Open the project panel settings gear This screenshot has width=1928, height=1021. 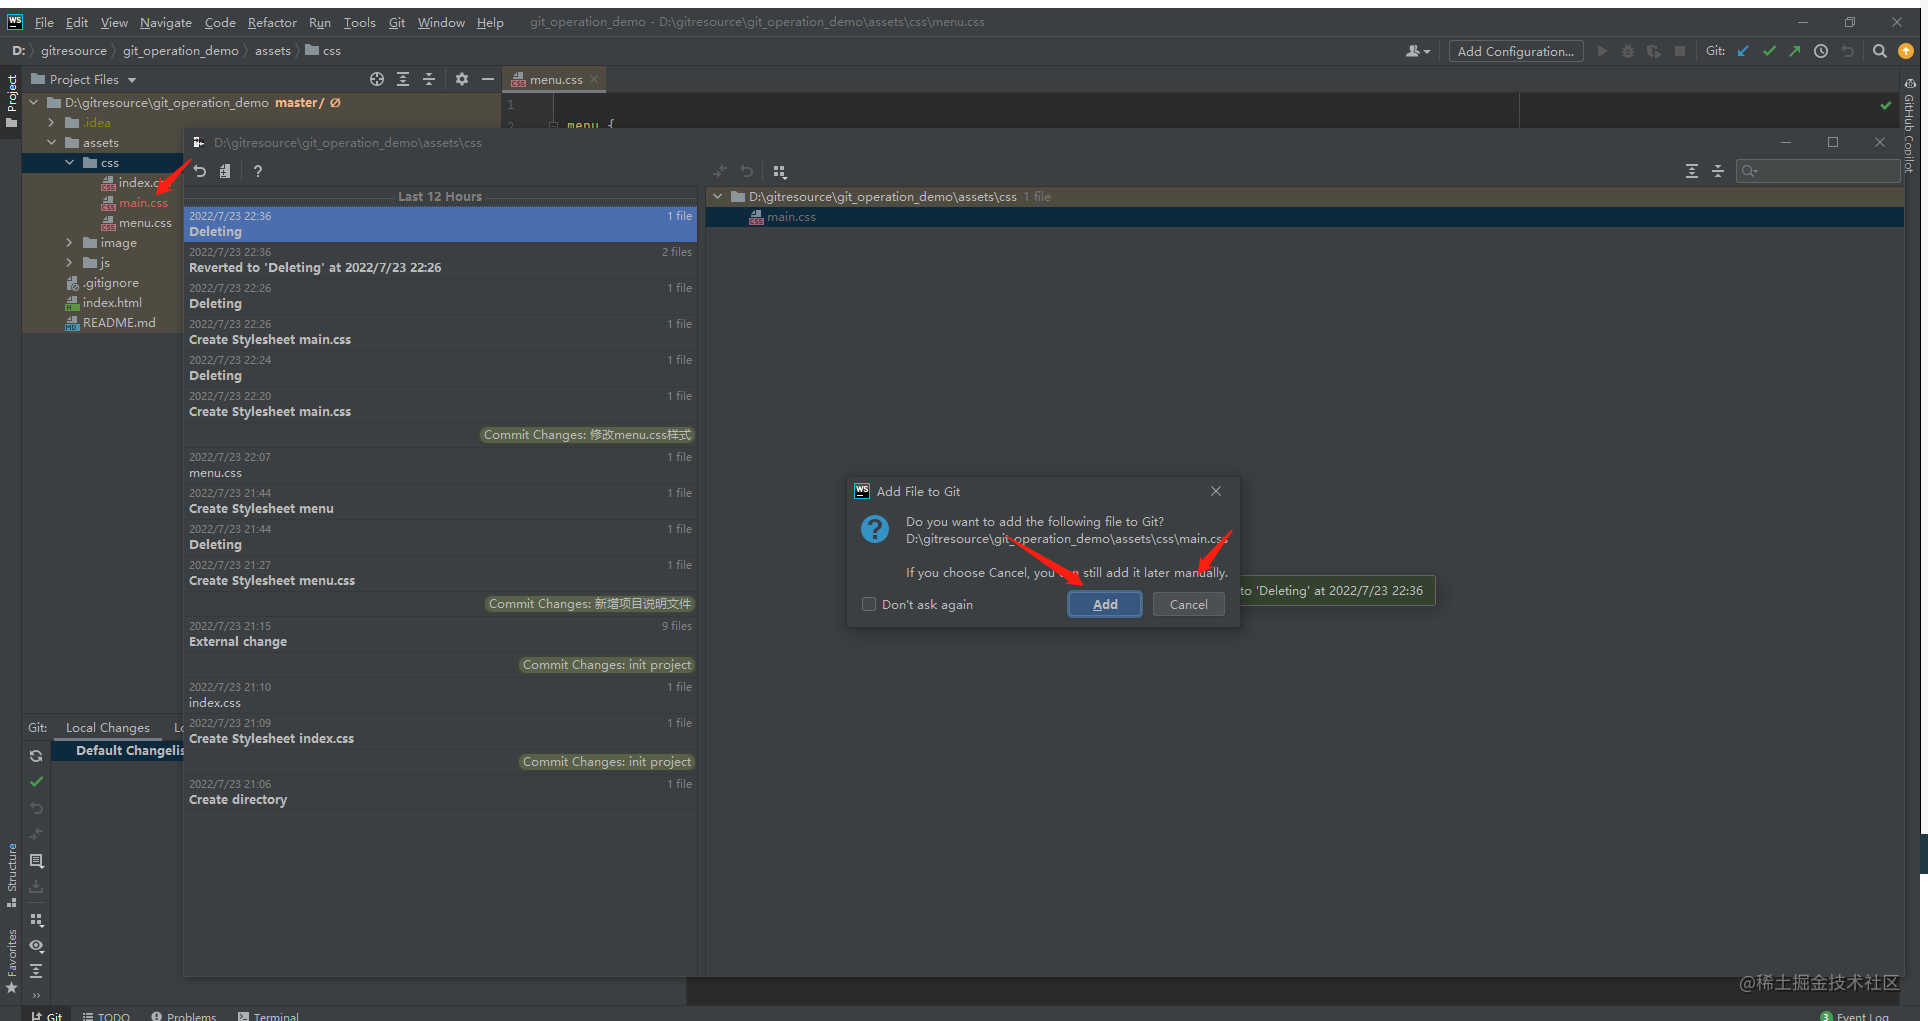tap(462, 79)
